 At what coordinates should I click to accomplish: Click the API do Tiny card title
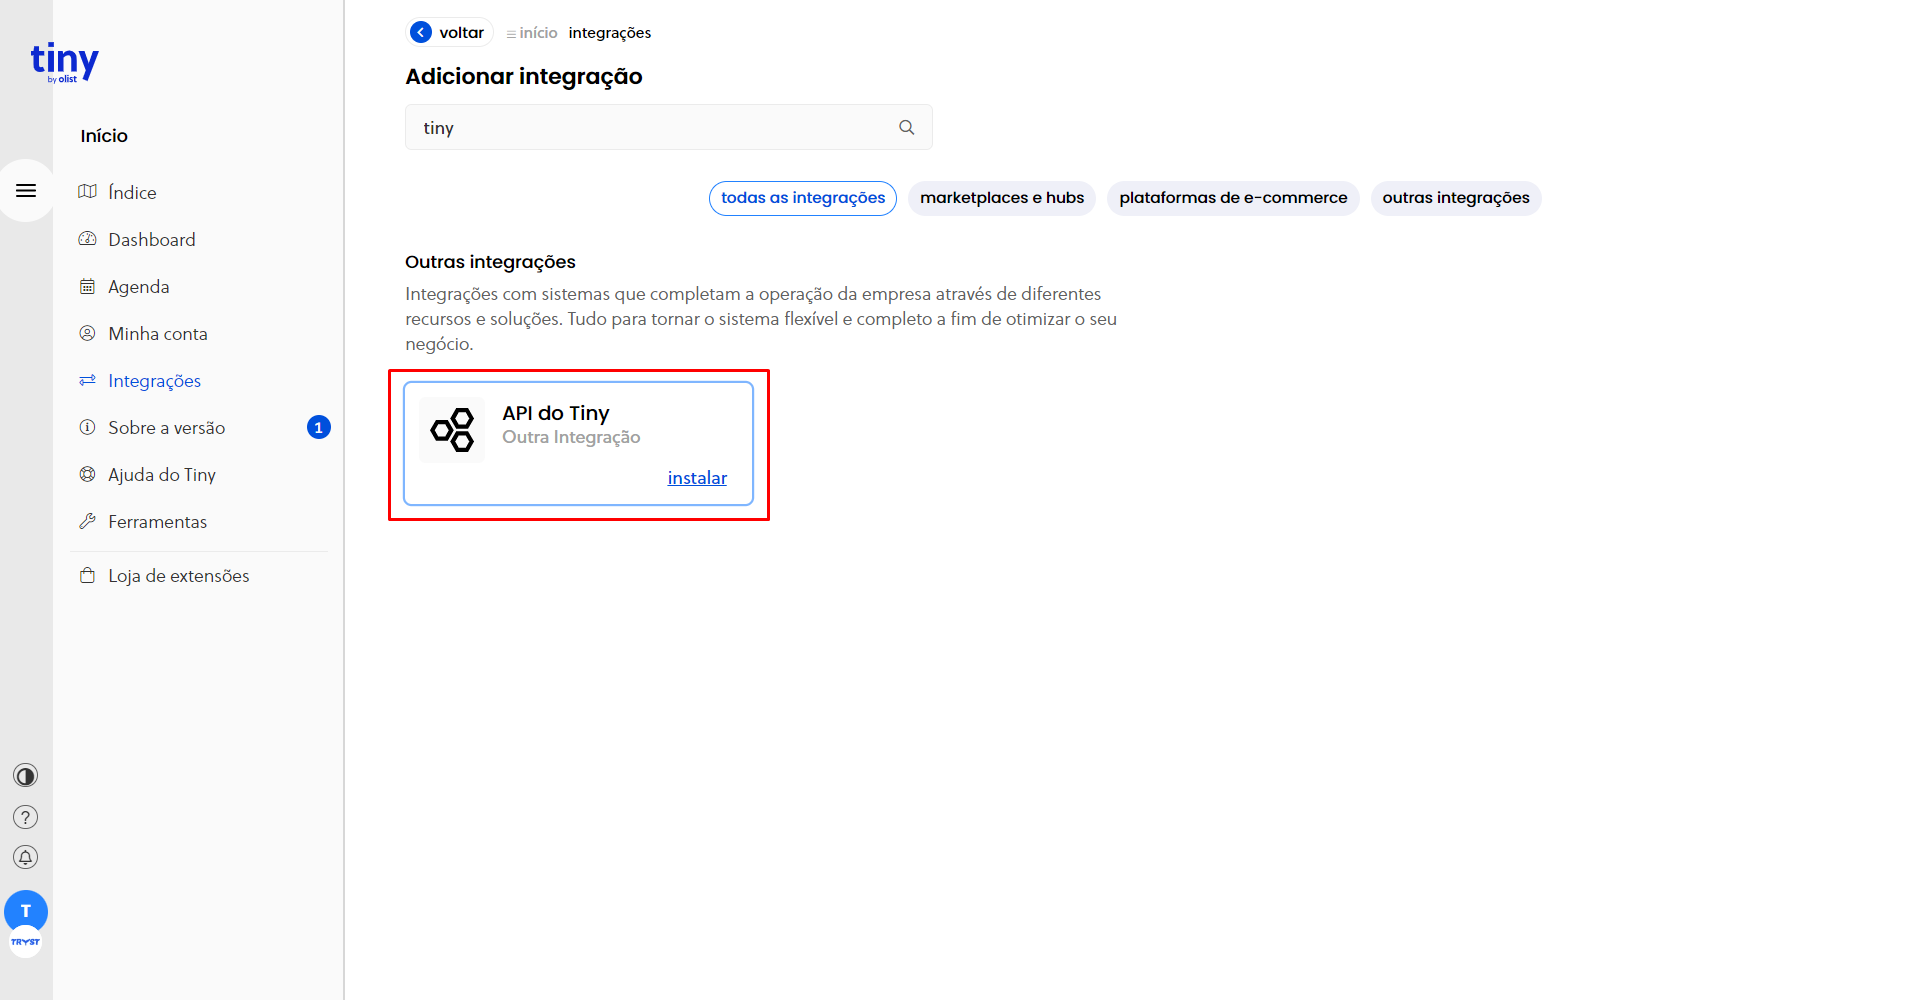coord(556,413)
